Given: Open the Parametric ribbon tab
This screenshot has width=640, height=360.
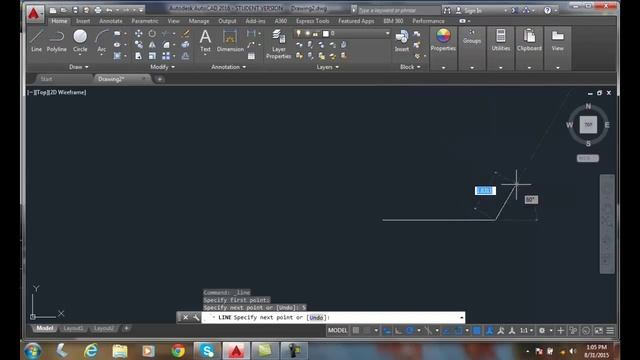Looking at the screenshot, I should coord(144,21).
